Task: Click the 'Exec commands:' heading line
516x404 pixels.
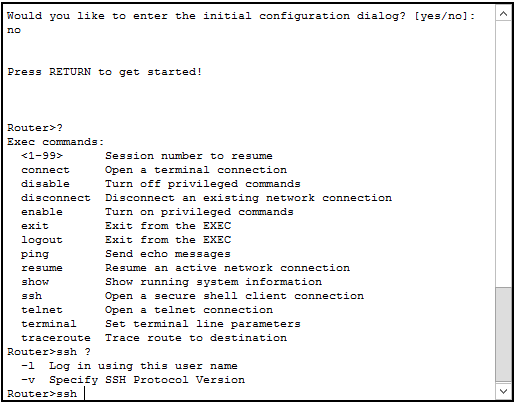Action: pyautogui.click(x=56, y=142)
